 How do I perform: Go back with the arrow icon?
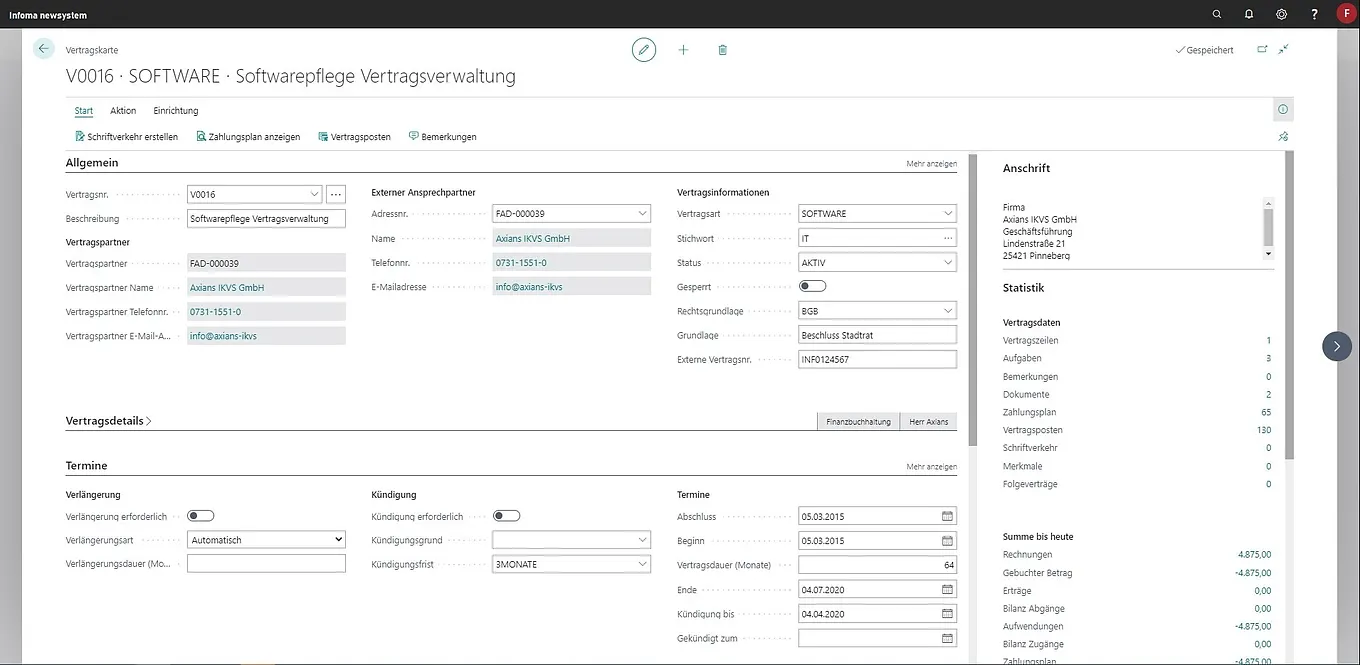click(x=43, y=48)
